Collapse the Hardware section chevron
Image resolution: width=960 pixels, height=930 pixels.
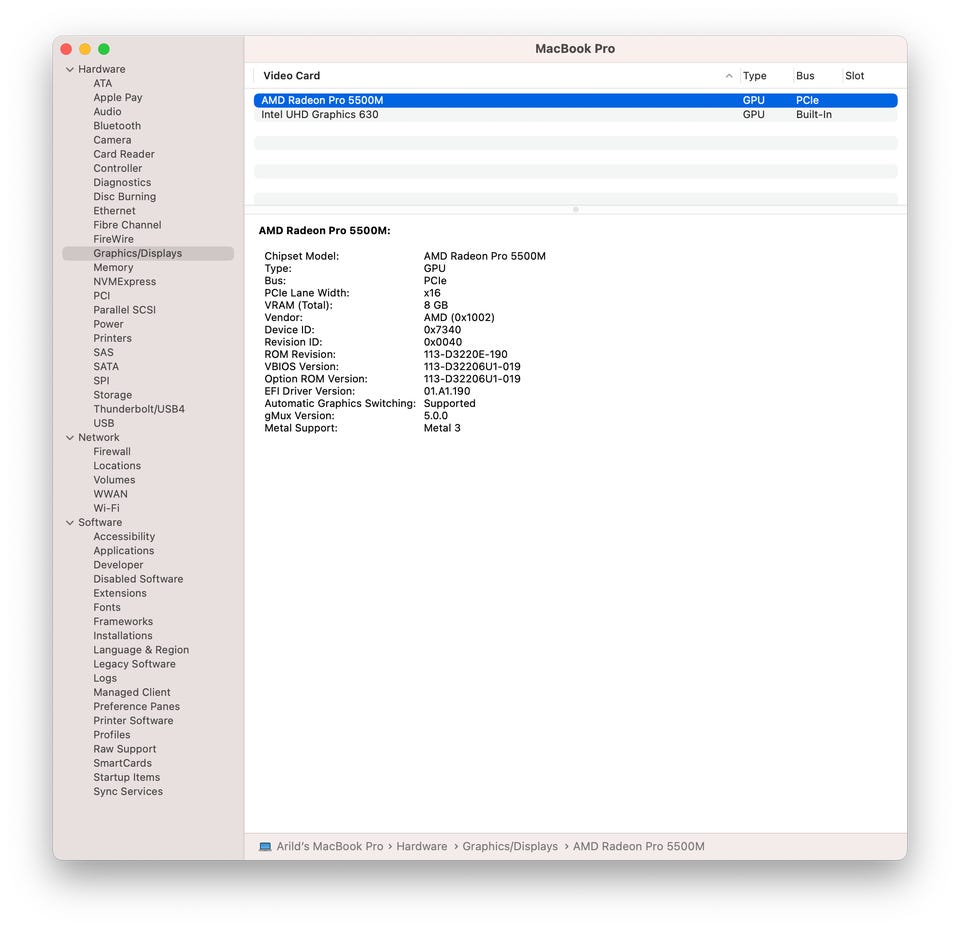click(x=70, y=69)
